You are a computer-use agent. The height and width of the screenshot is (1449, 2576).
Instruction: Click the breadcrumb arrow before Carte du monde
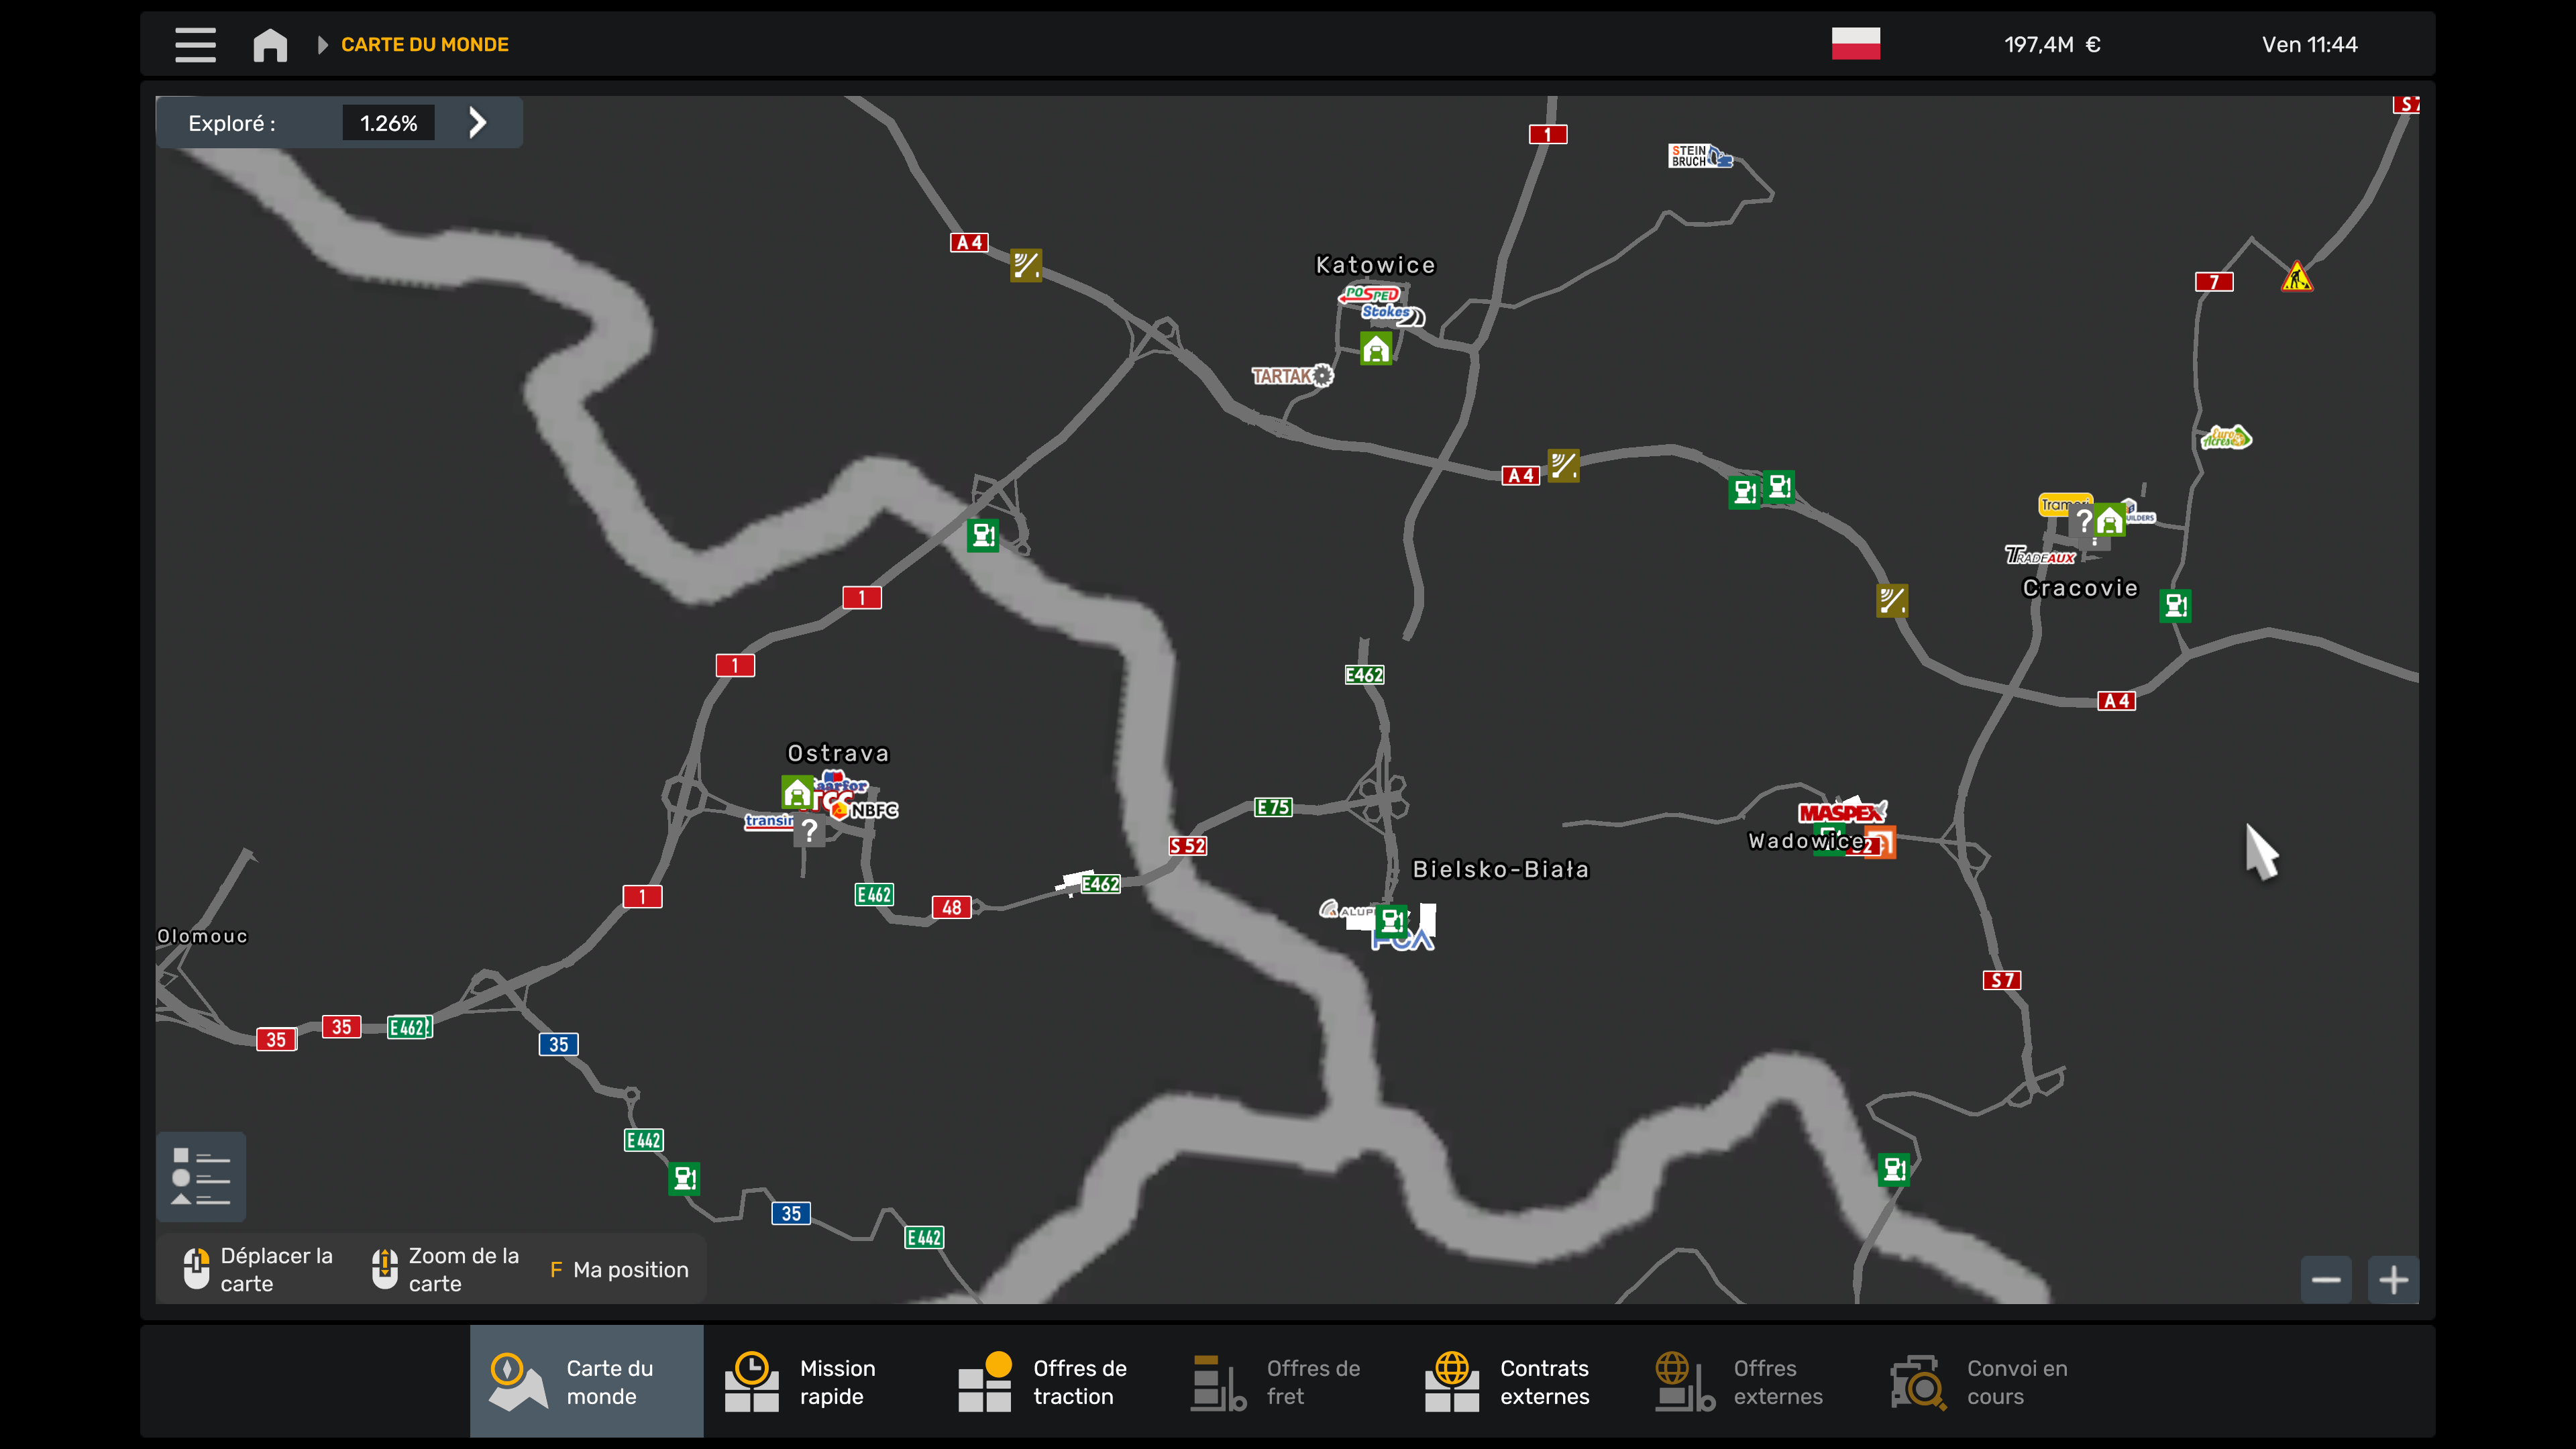(322, 45)
